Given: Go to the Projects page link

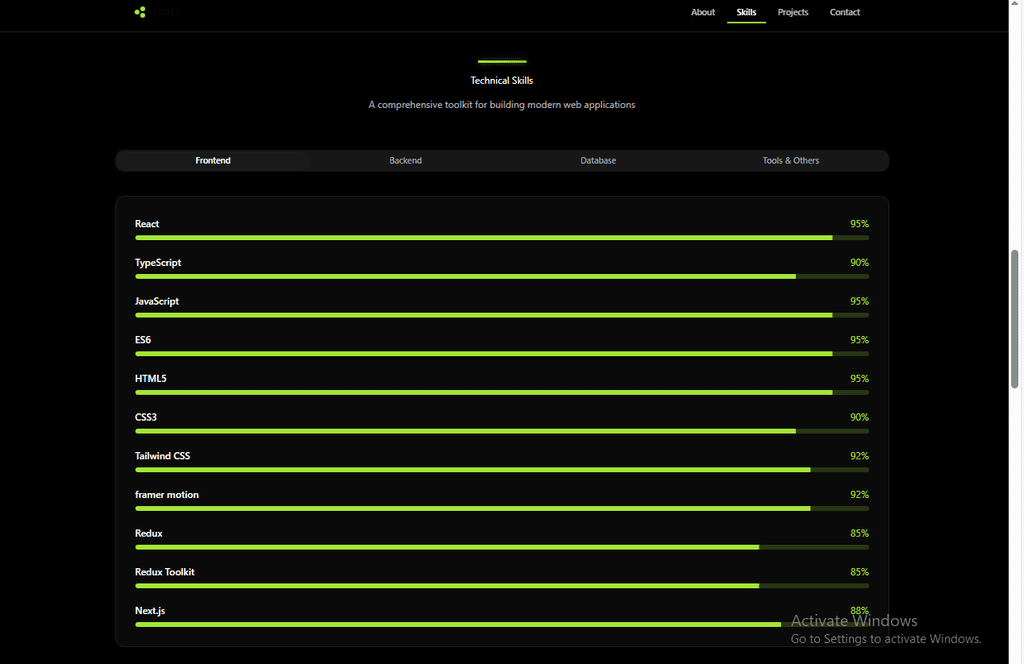Looking at the screenshot, I should 793,12.
